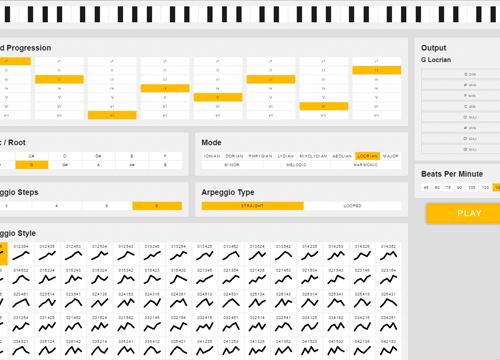
Task: Click highlighted VI chord in seventh progression column
Action: (324, 106)
